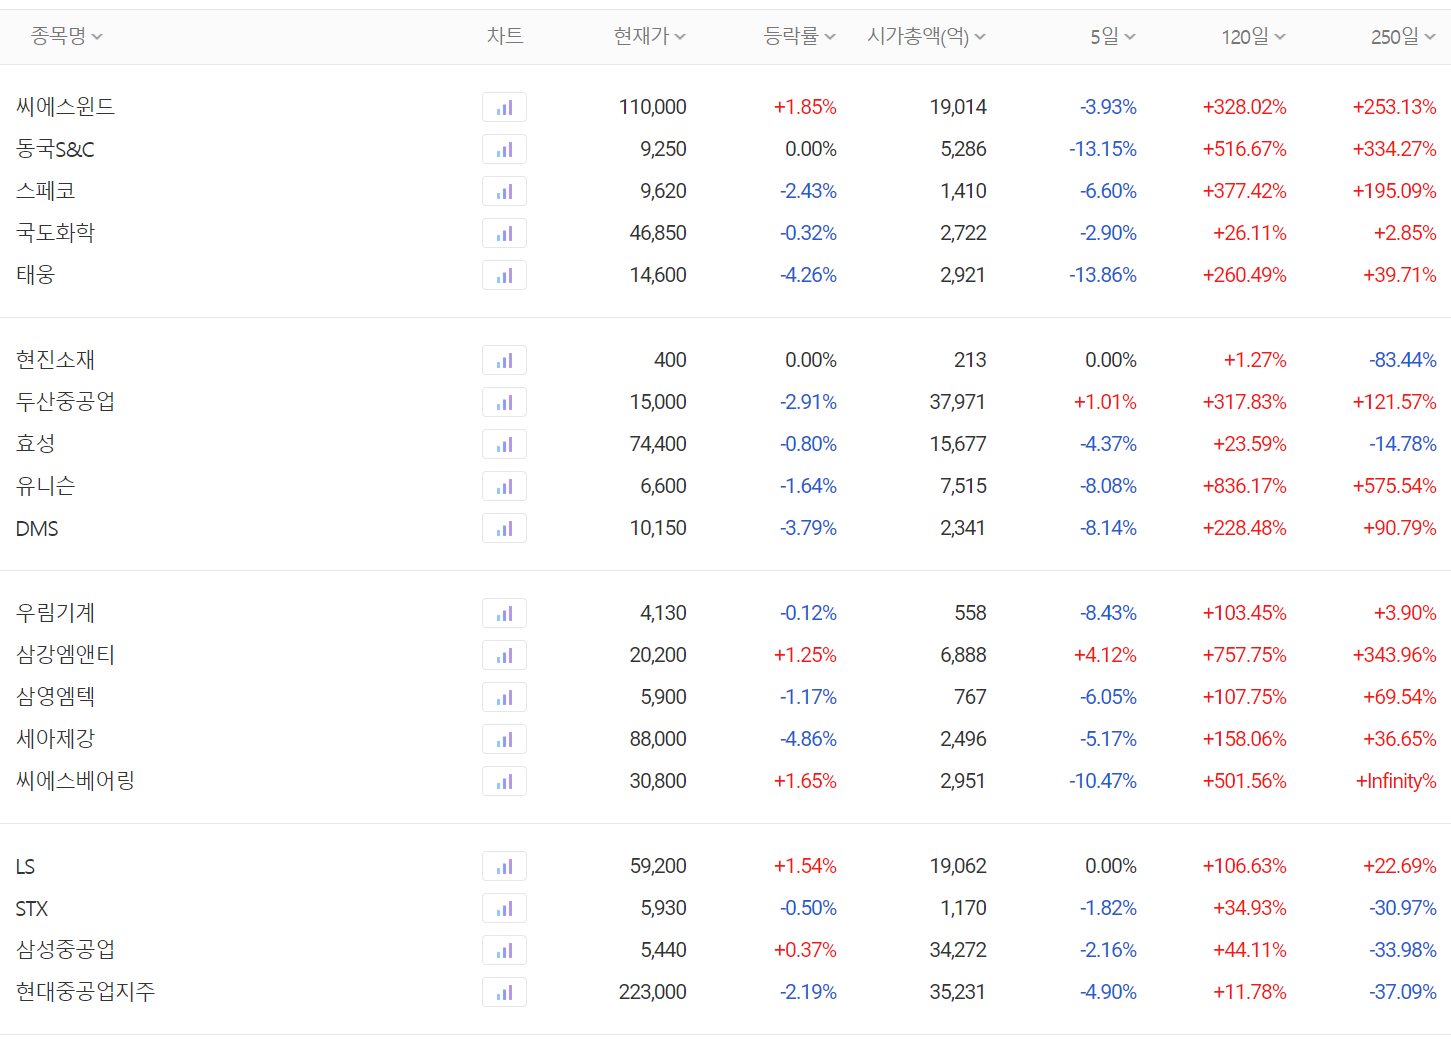Sort by 250일 column header
Viewport: 1451px width, 1050px height.
click(x=1403, y=36)
